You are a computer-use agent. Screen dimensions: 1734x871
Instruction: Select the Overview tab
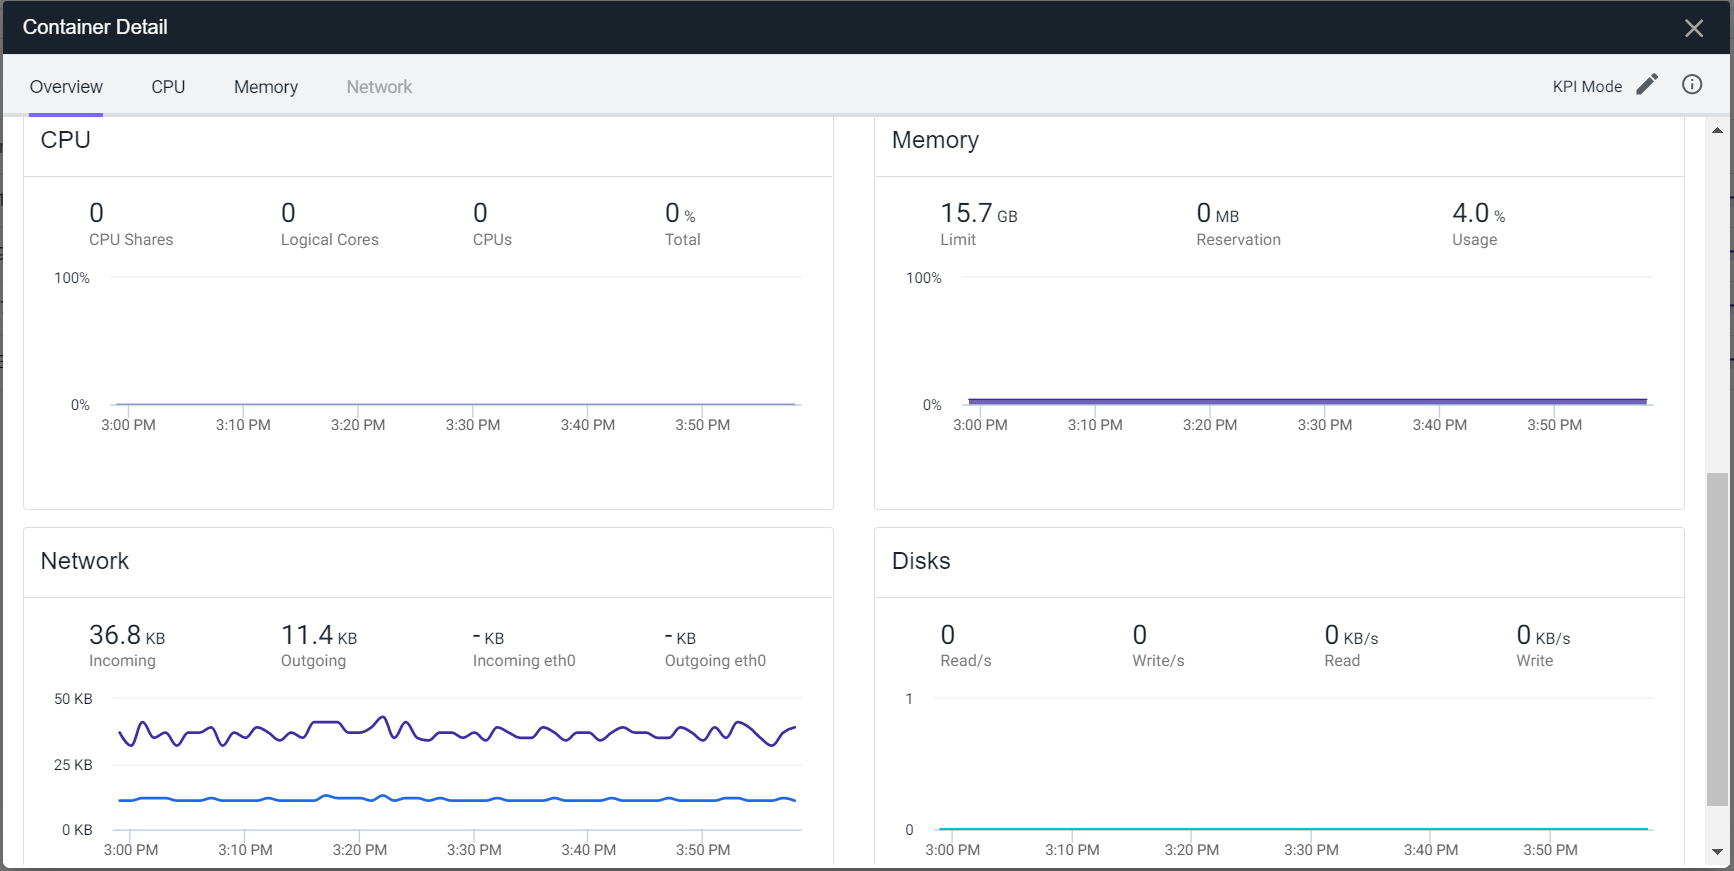pyautogui.click(x=66, y=87)
